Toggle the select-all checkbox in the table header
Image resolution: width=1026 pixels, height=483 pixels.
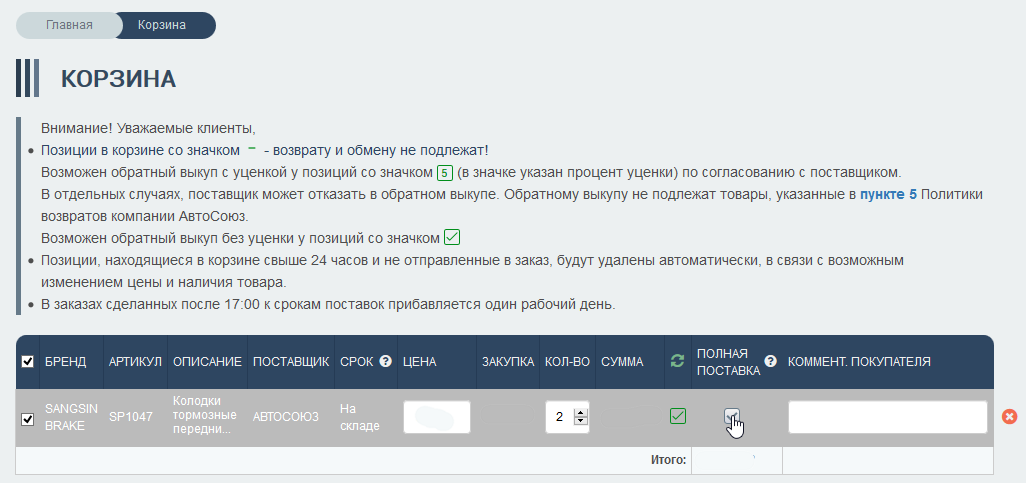[x=27, y=362]
